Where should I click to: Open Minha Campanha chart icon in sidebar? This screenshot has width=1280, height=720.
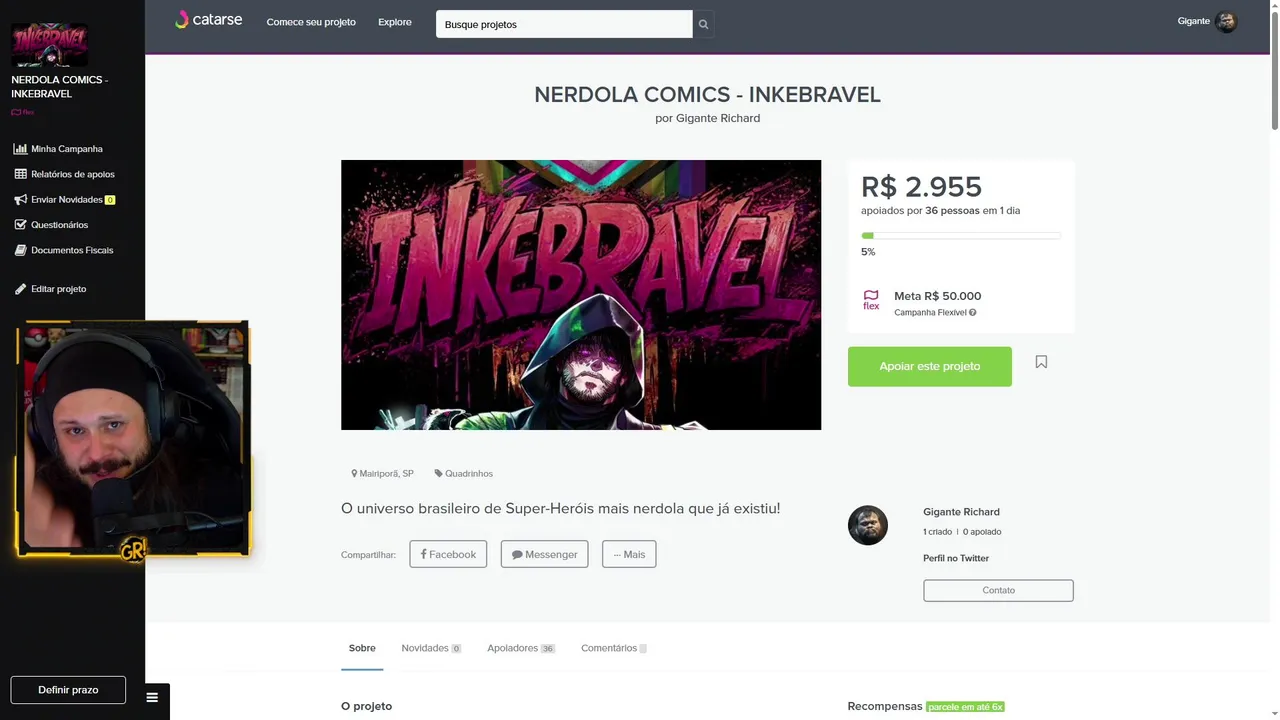20,149
